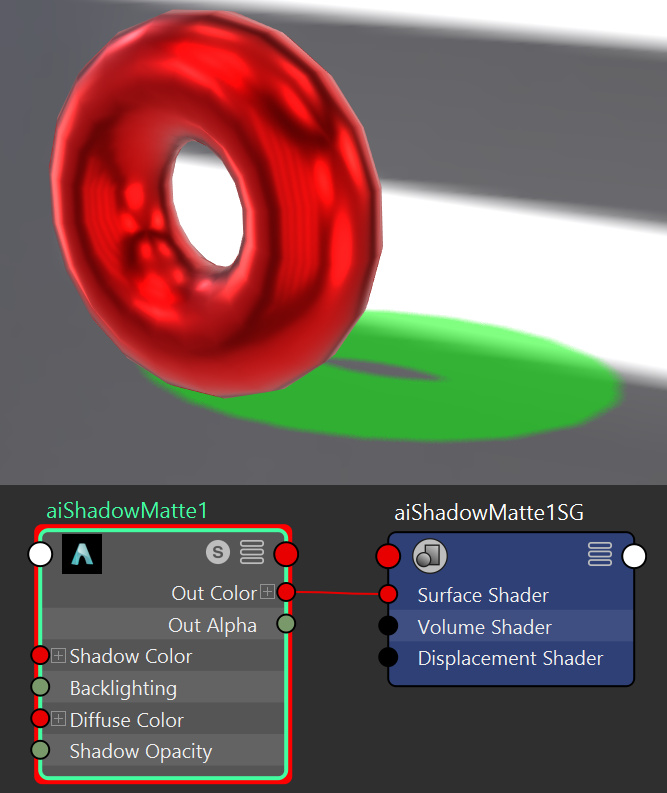
Task: Click the Volume Shader black port
Action: click(388, 626)
